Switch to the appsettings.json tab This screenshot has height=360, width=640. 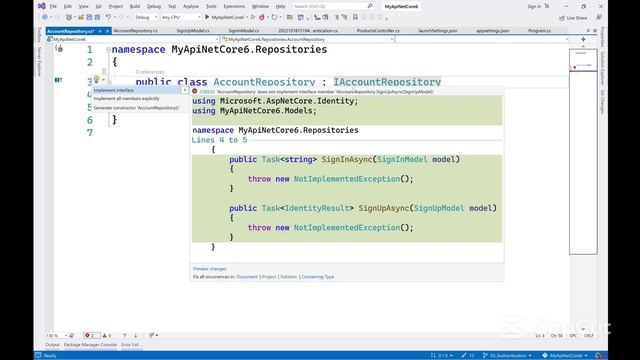[x=493, y=31]
